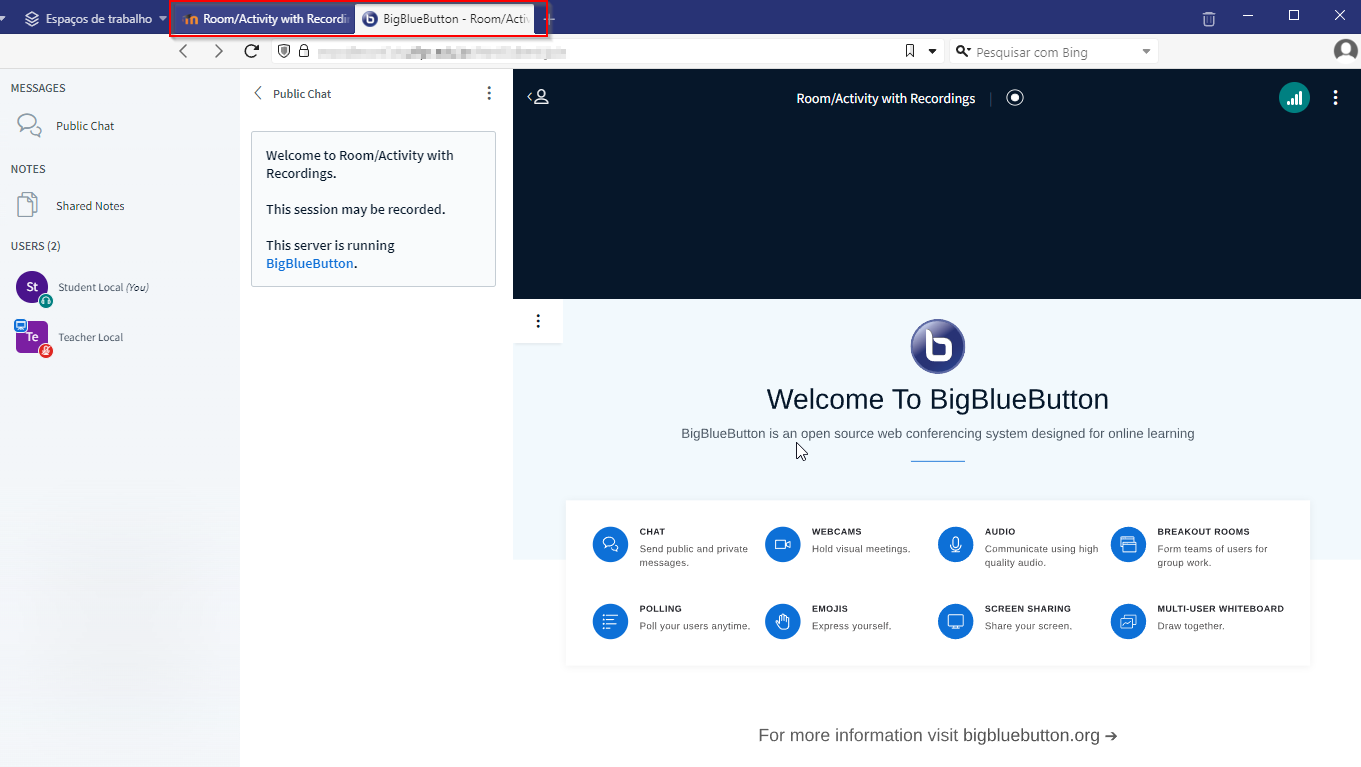
Task: Open the browser profile avatar icon
Action: coord(1345,50)
